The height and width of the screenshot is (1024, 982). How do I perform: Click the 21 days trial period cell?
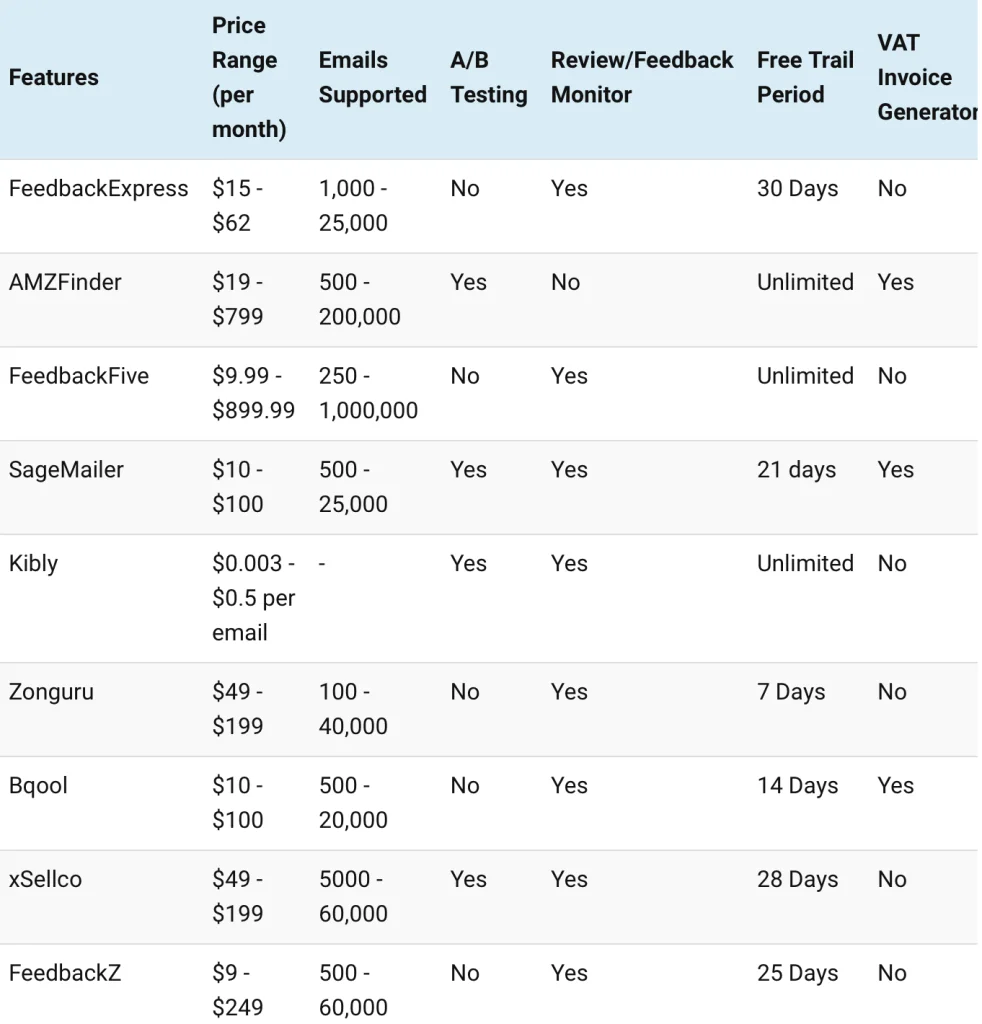point(796,470)
